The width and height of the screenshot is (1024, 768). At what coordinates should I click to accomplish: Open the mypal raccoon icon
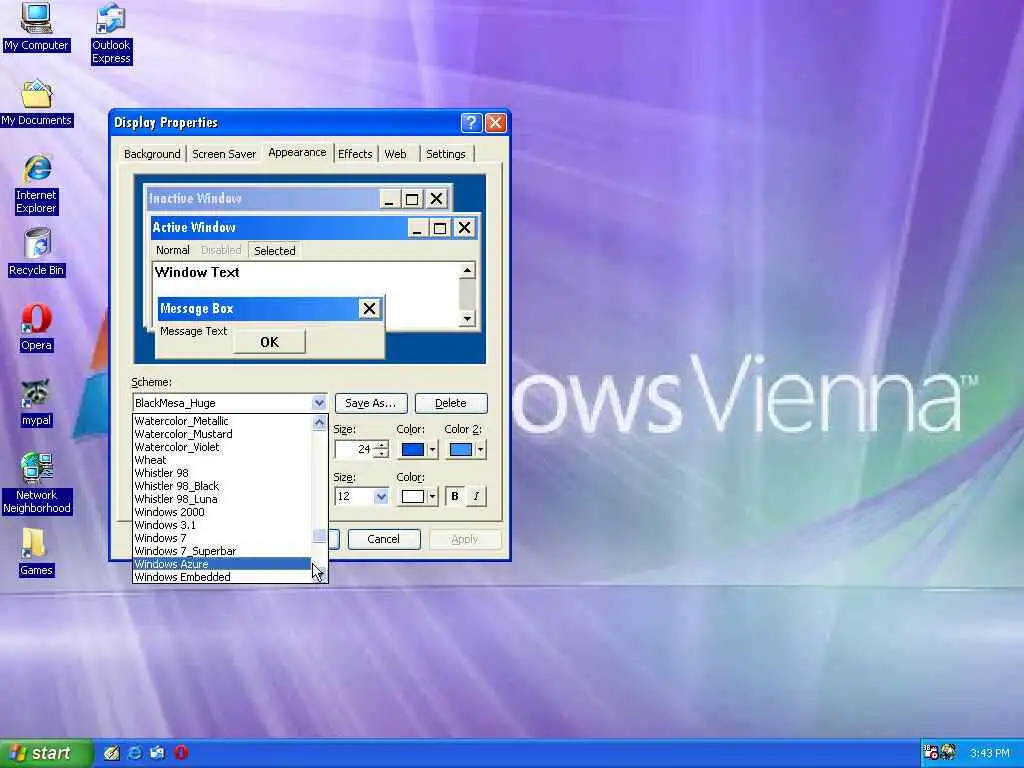tap(36, 403)
